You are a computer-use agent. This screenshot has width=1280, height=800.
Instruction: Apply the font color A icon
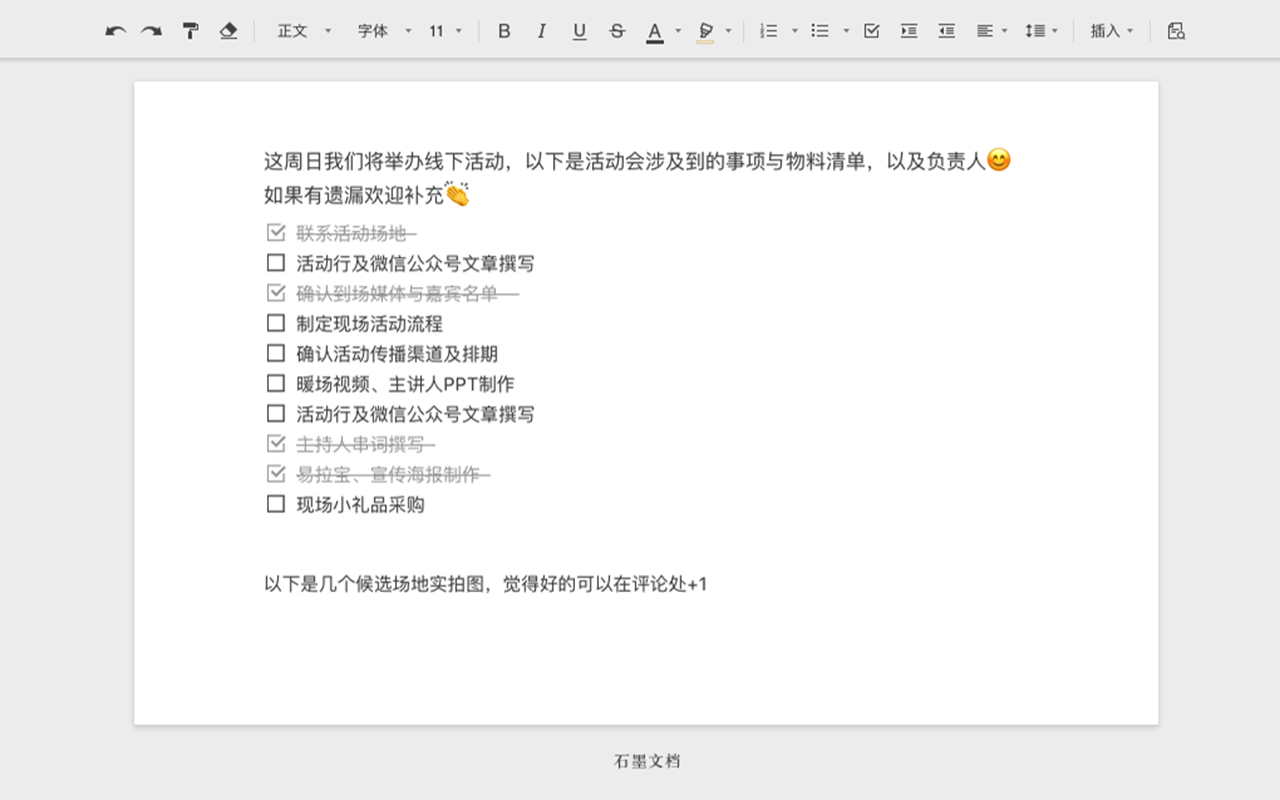[655, 32]
